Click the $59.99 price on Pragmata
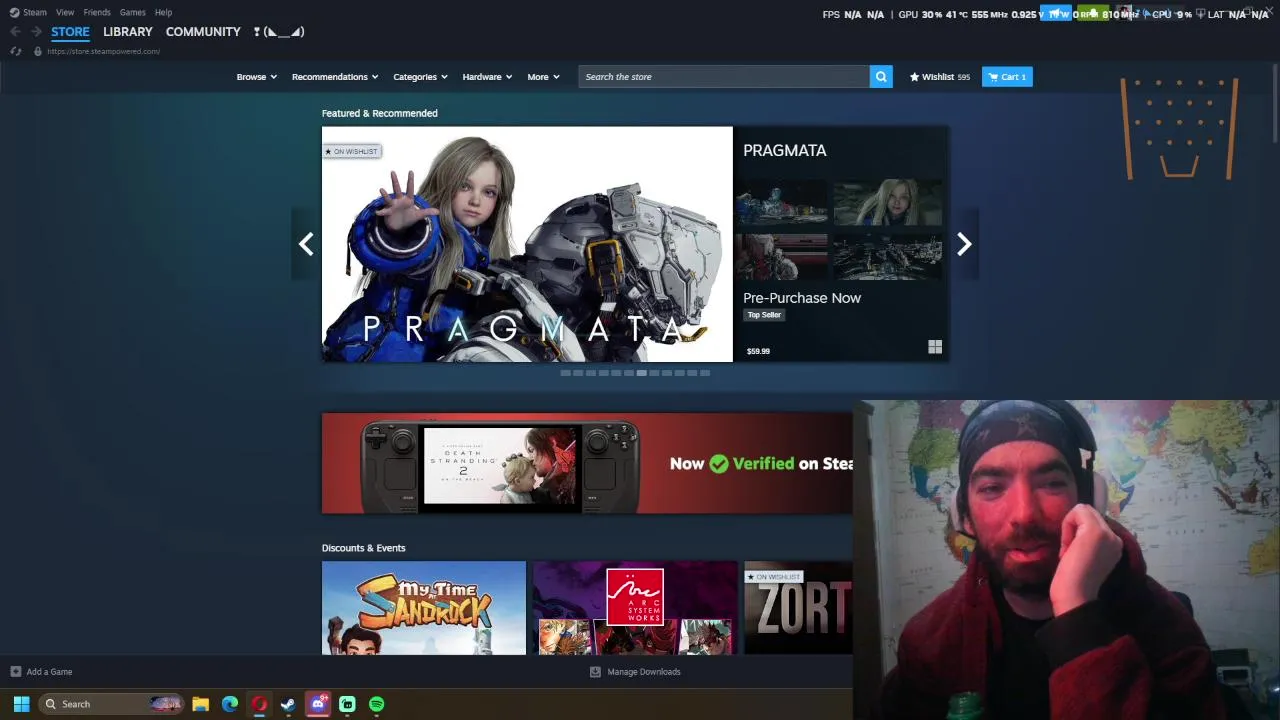The height and width of the screenshot is (720, 1280). pyautogui.click(x=758, y=351)
